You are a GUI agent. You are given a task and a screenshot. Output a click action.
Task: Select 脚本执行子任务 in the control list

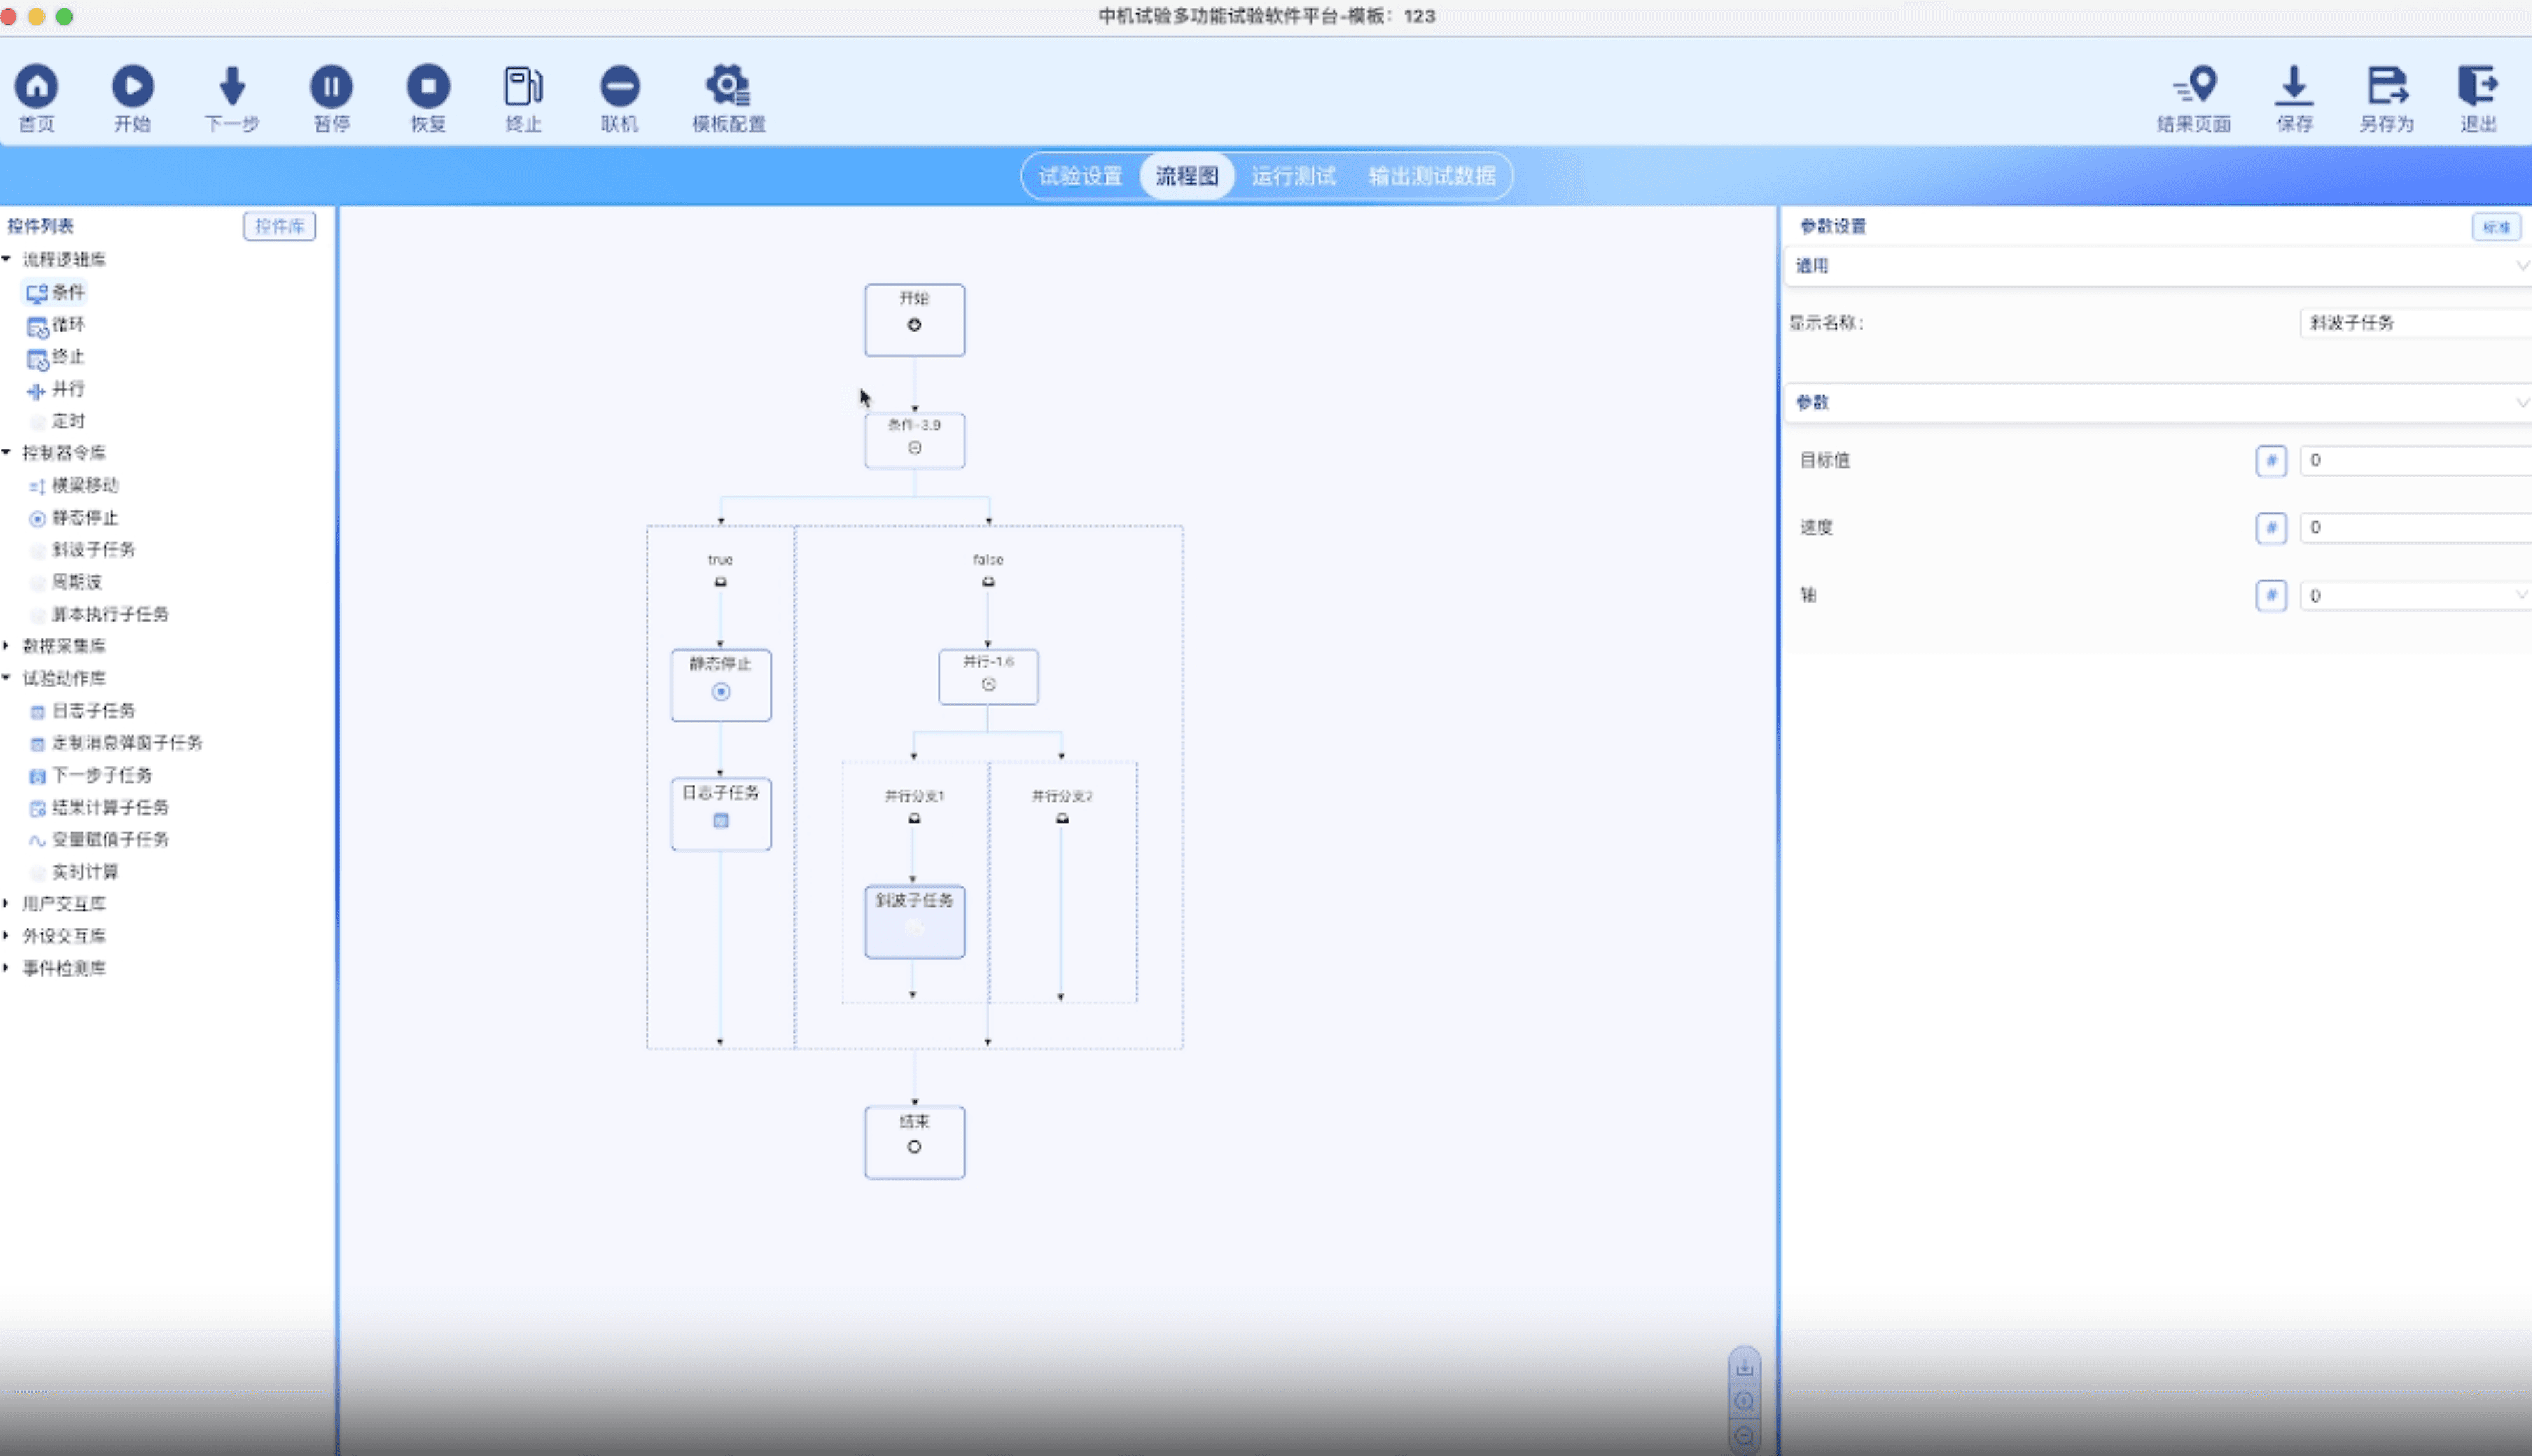110,614
